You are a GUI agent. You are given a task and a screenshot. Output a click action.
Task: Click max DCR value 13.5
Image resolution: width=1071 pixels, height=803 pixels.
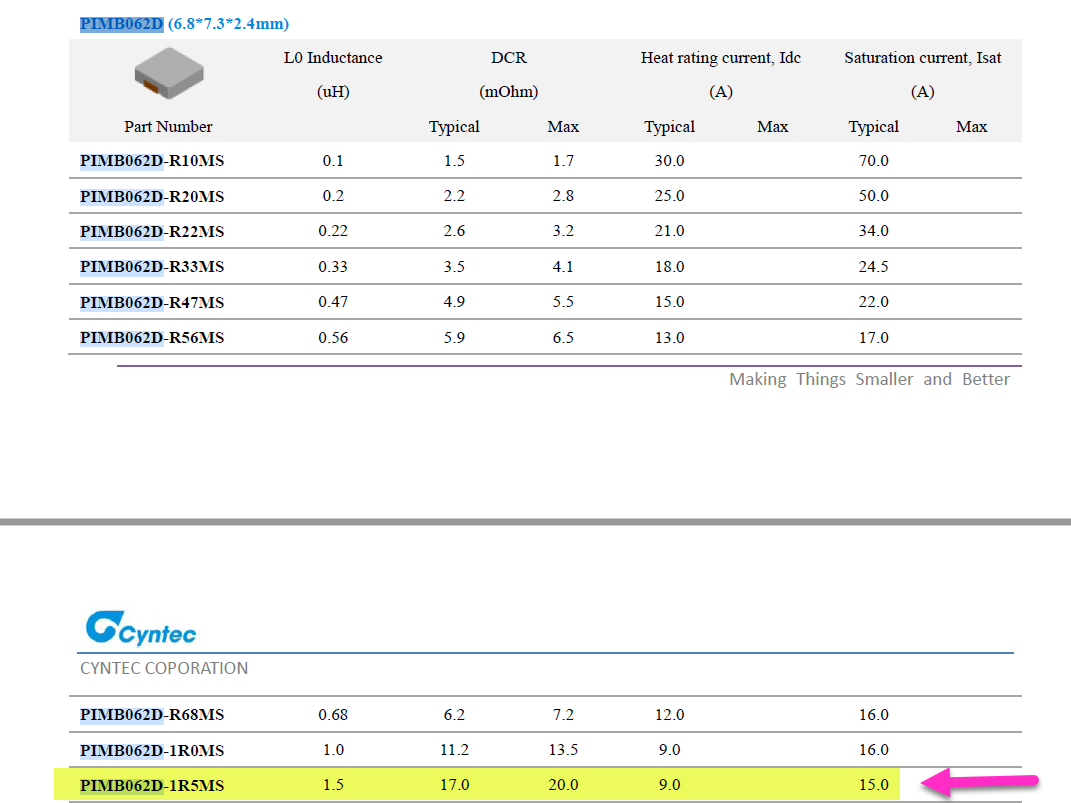[564, 750]
